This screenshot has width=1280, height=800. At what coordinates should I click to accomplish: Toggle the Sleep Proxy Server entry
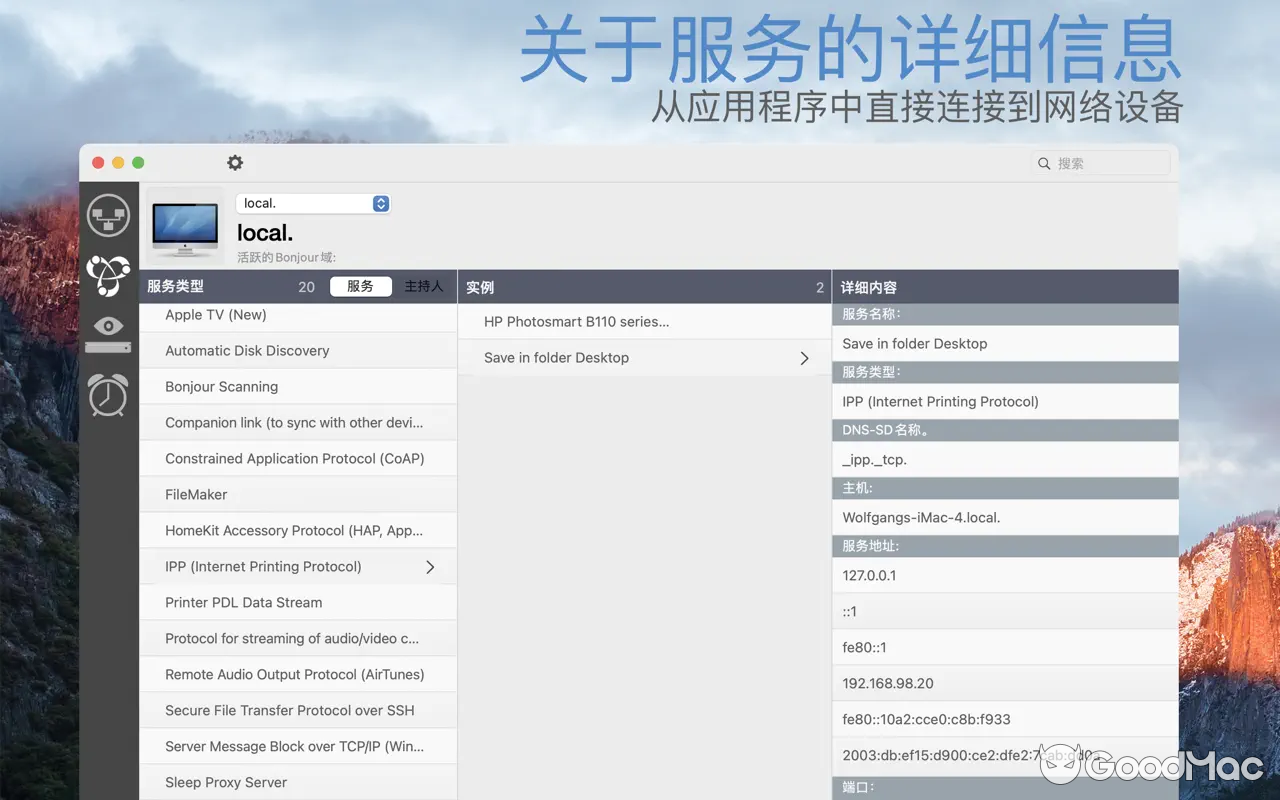(225, 782)
